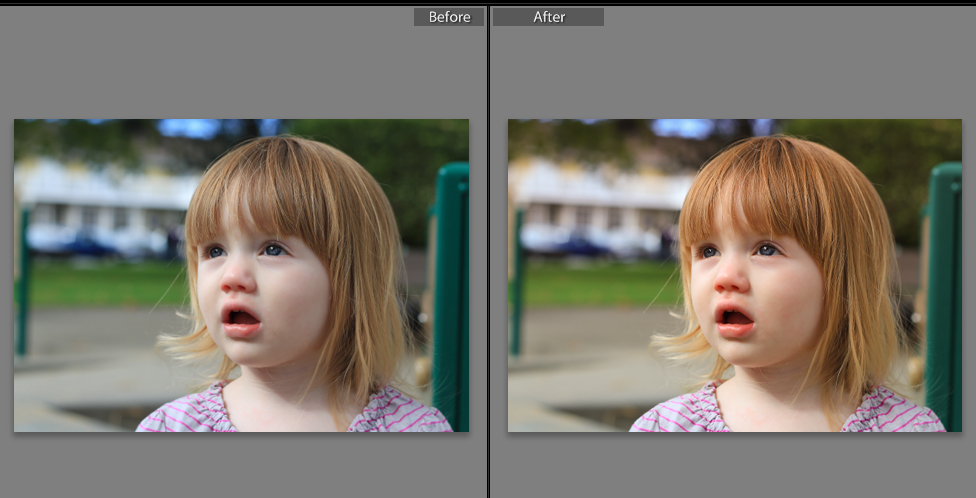Click the girl's mouth in After photo
Viewport: 976px width, 498px height.
click(735, 320)
